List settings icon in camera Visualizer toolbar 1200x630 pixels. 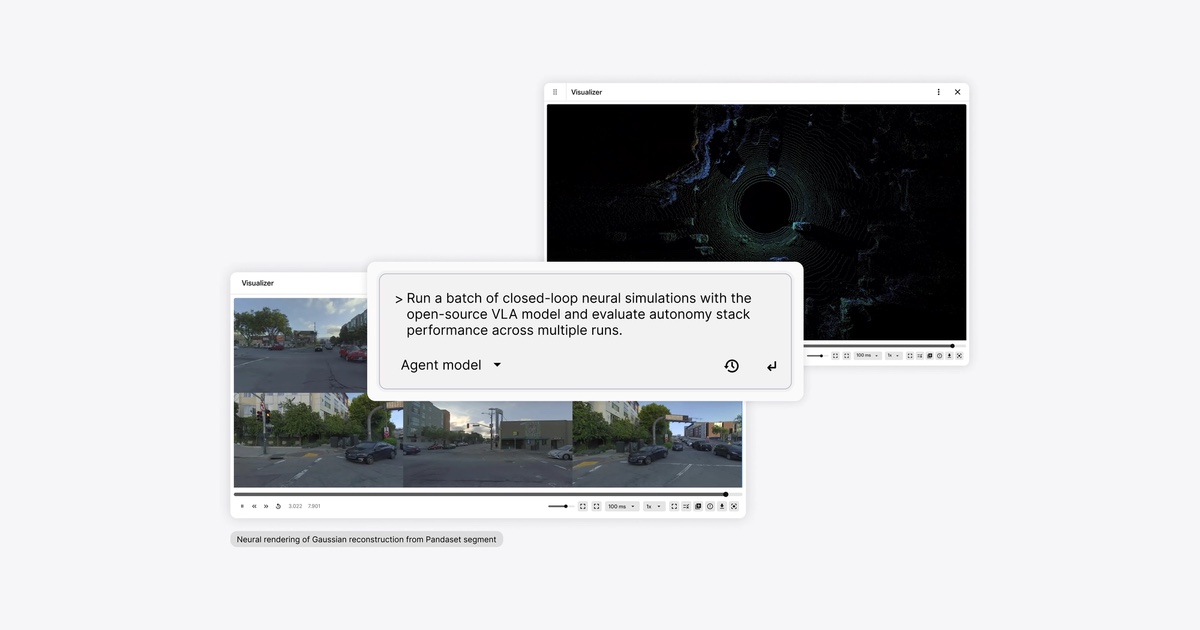click(686, 506)
